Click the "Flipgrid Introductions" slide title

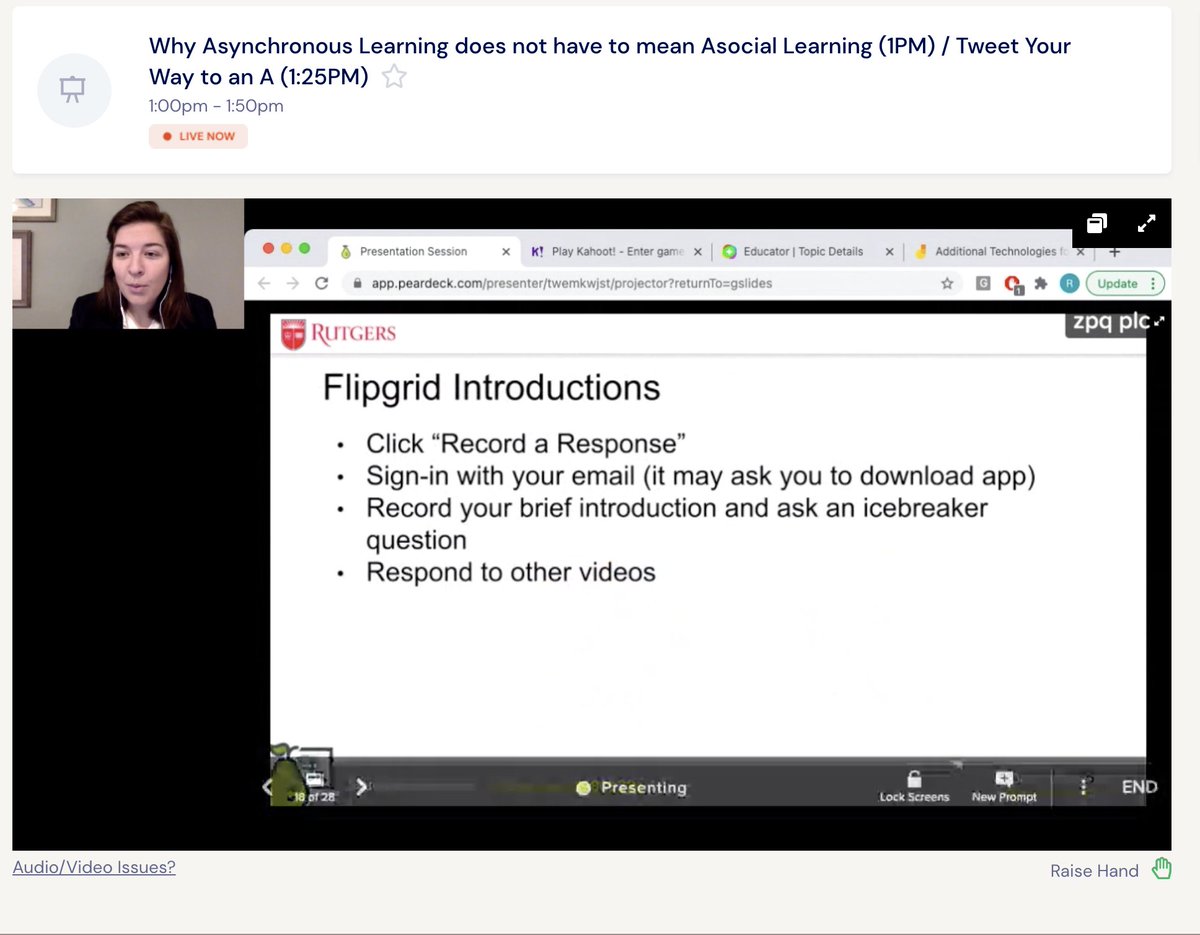point(491,388)
